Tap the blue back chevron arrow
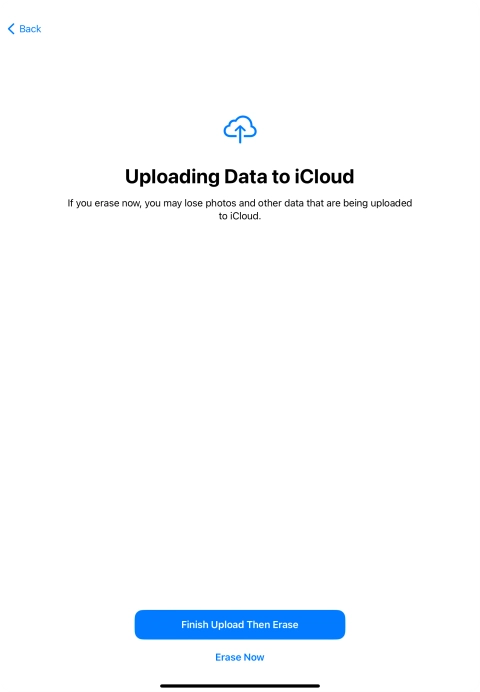The width and height of the screenshot is (480, 692). pyautogui.click(x=11, y=29)
